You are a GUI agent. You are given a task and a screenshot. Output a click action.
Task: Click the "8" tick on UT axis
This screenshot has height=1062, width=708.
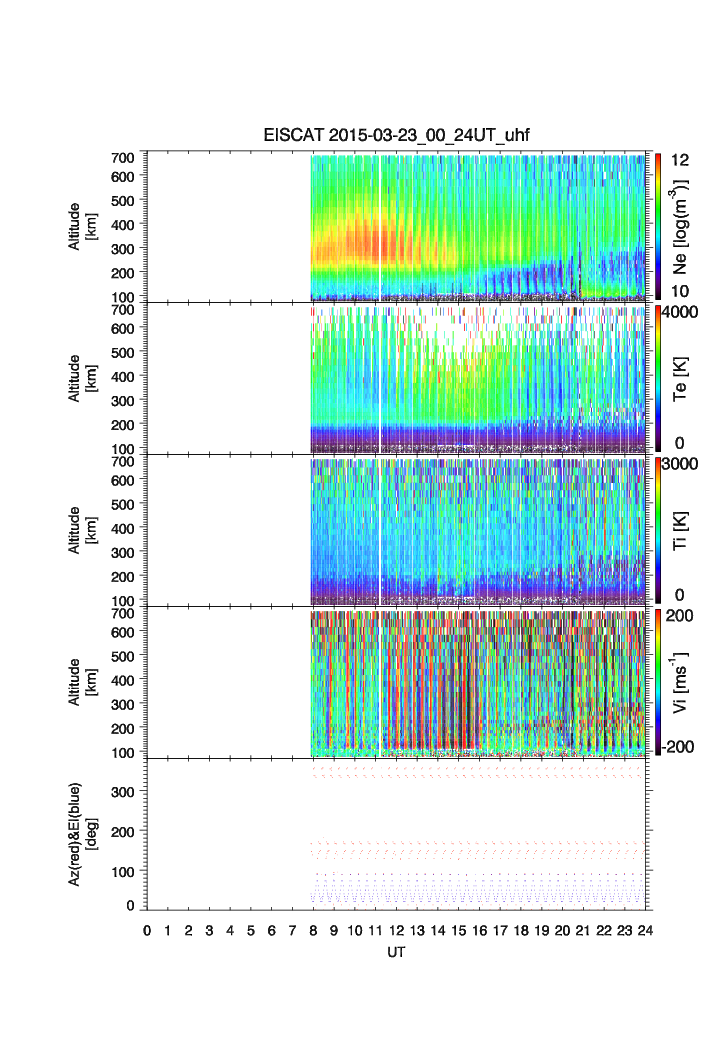(313, 931)
